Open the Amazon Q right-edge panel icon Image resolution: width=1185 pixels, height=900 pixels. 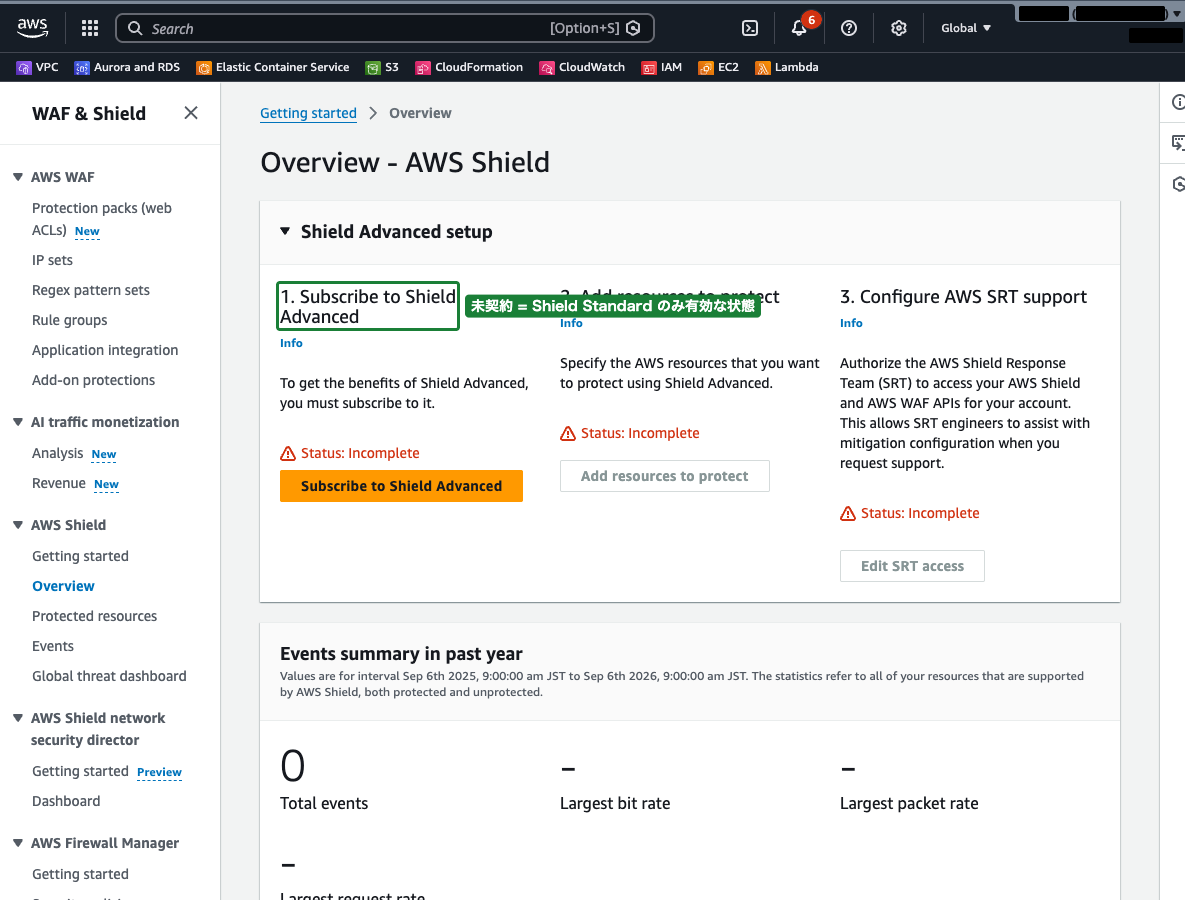tap(1177, 184)
